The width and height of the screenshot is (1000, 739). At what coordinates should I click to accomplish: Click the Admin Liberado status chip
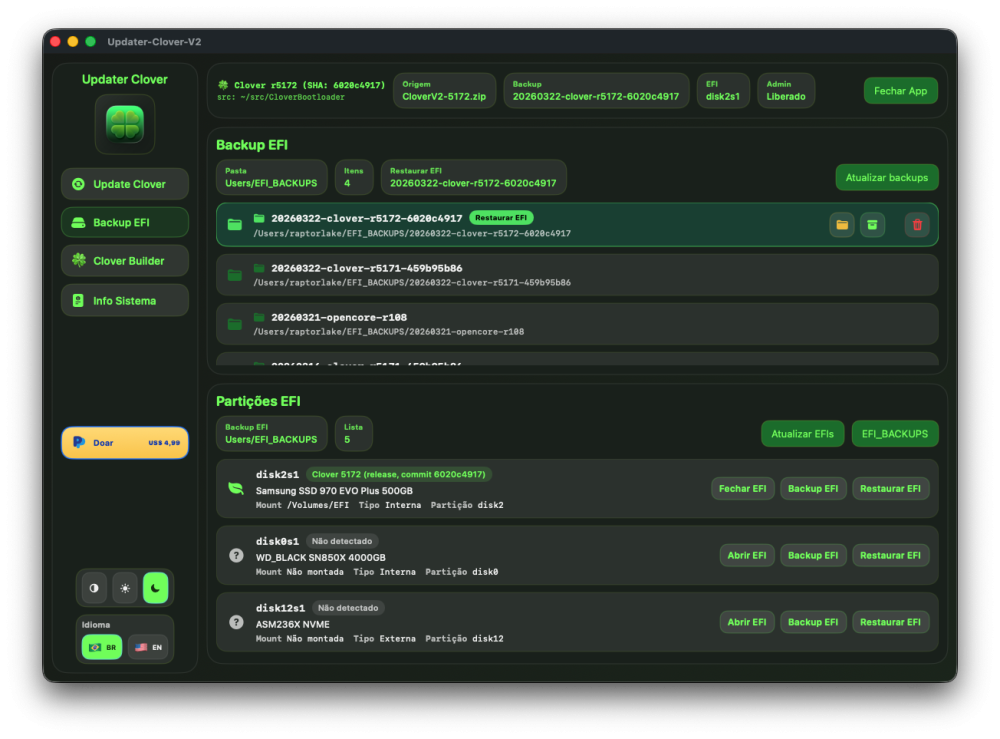click(x=786, y=91)
